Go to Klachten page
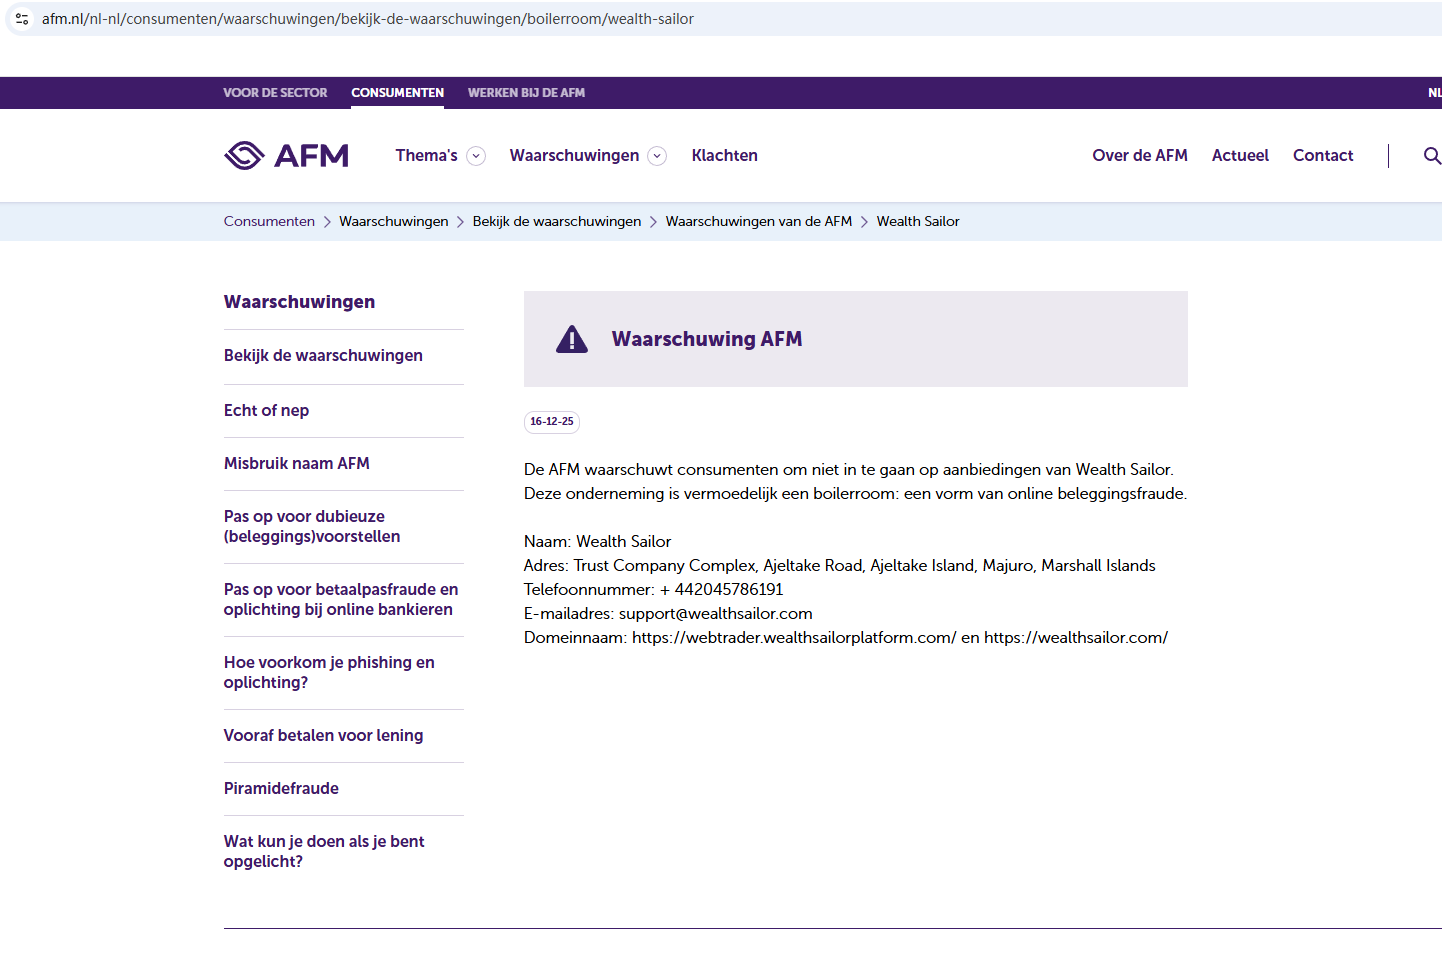Screen dimensions: 1442x973 point(725,155)
